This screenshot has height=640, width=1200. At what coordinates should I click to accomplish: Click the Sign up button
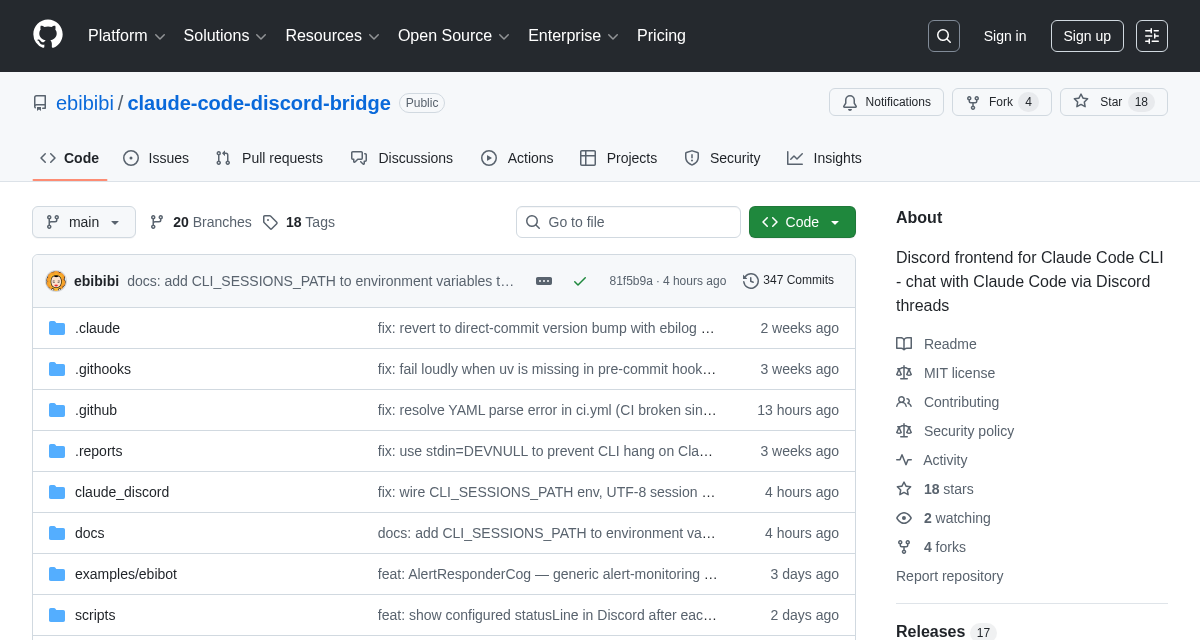1087,35
